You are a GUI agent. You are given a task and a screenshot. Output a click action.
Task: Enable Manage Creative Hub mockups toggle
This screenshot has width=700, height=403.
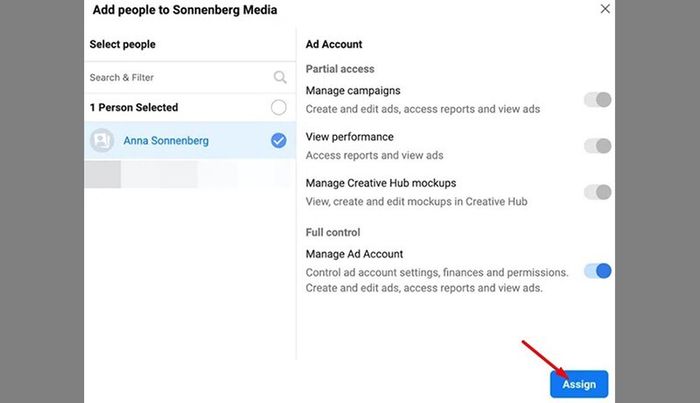(597, 192)
